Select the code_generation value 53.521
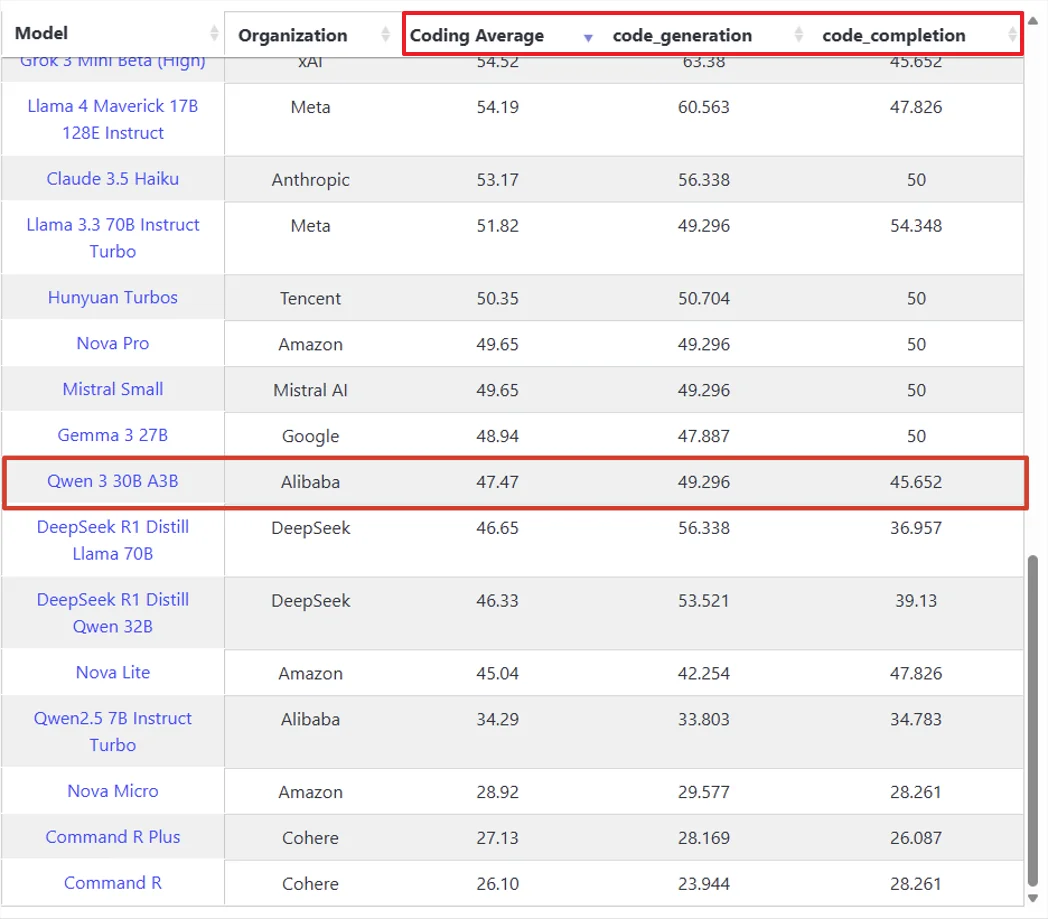1048x919 pixels. [704, 600]
